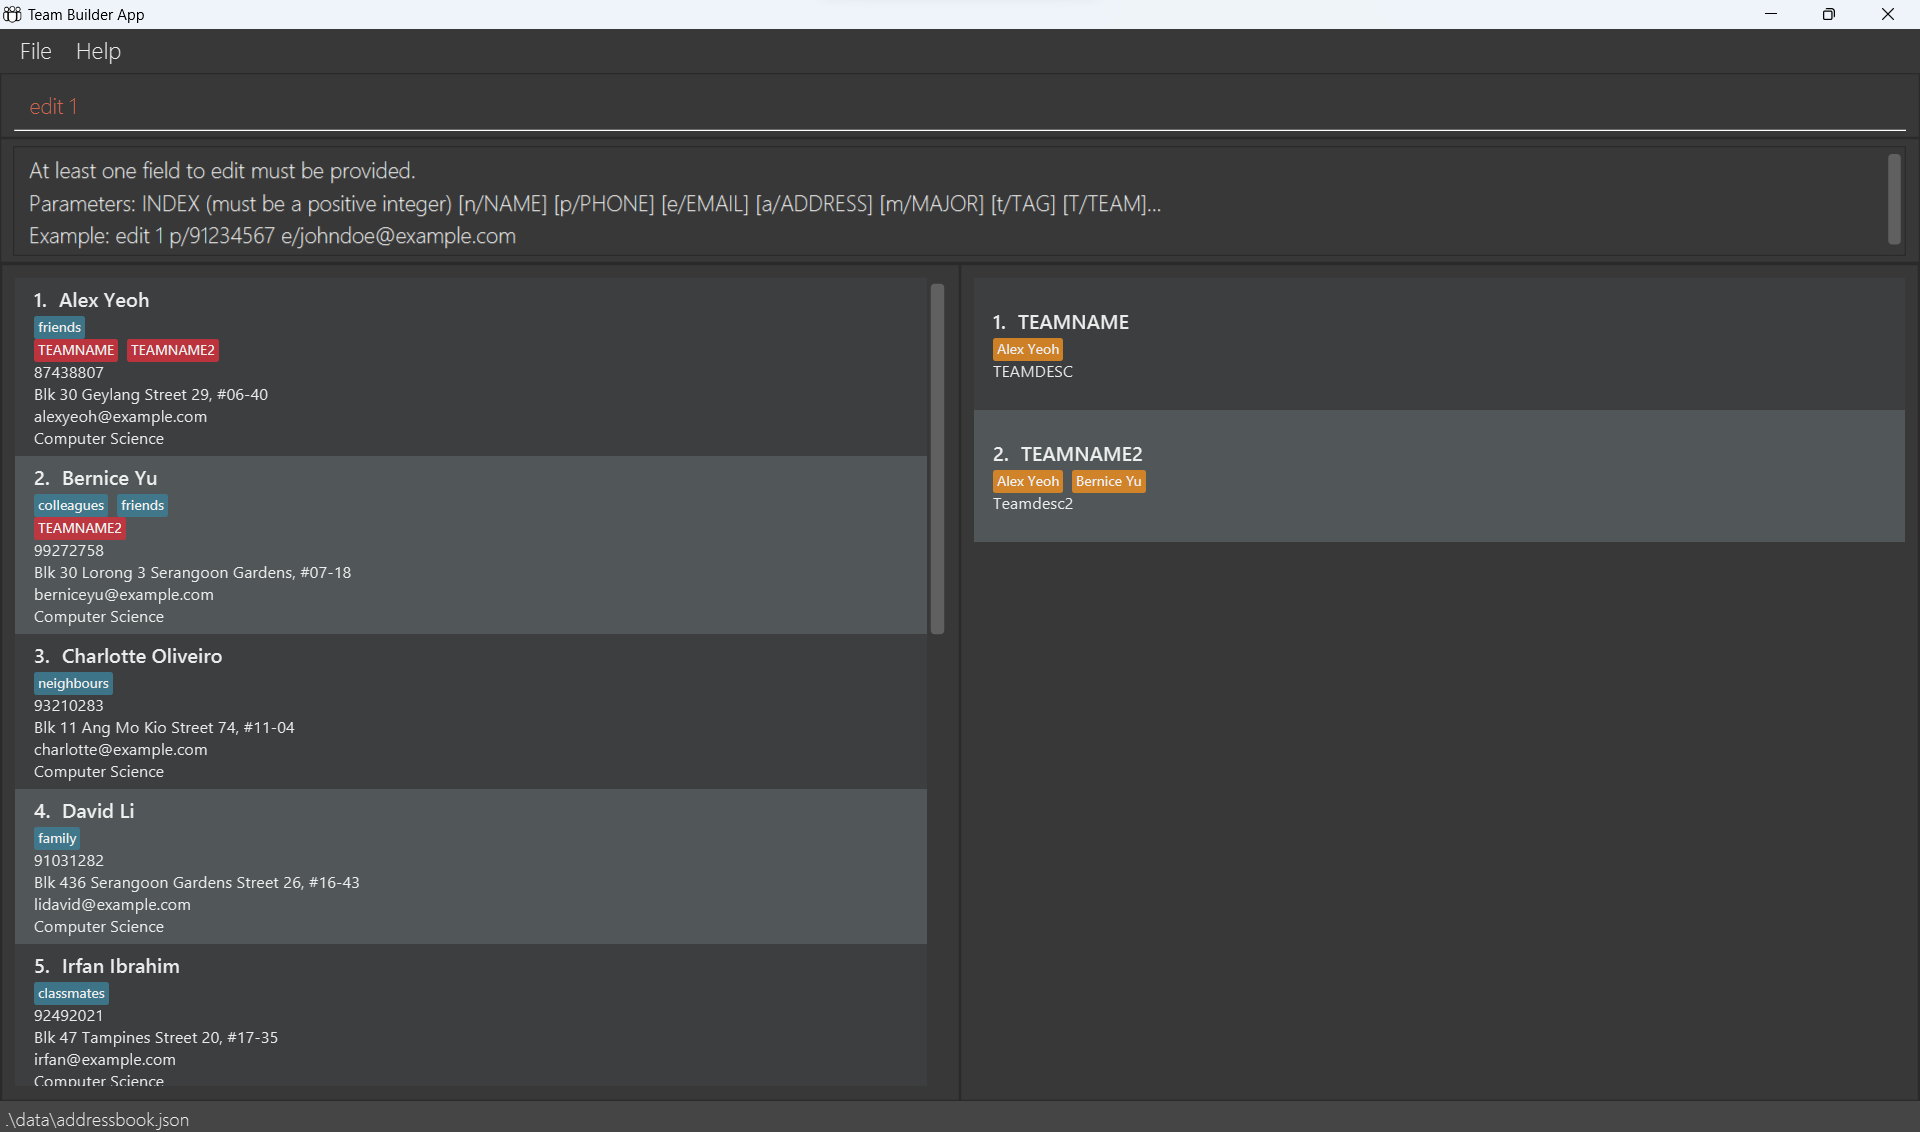This screenshot has width=1920, height=1132.
Task: Select the David Li person card
Action: (x=470, y=867)
